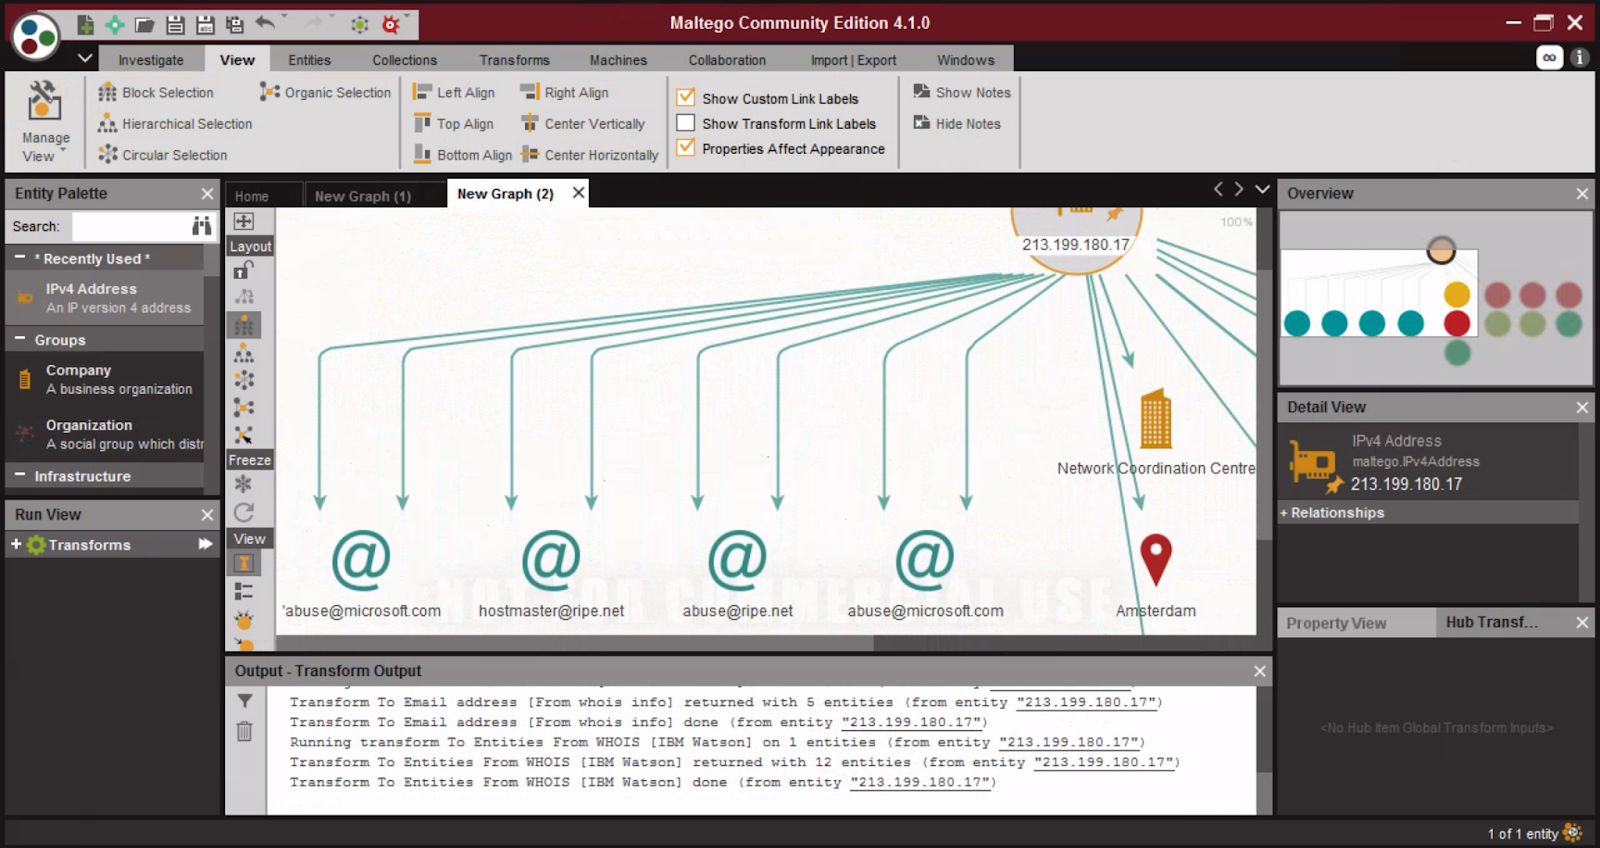
Task: Open the Collections ribbon tab
Action: click(405, 60)
